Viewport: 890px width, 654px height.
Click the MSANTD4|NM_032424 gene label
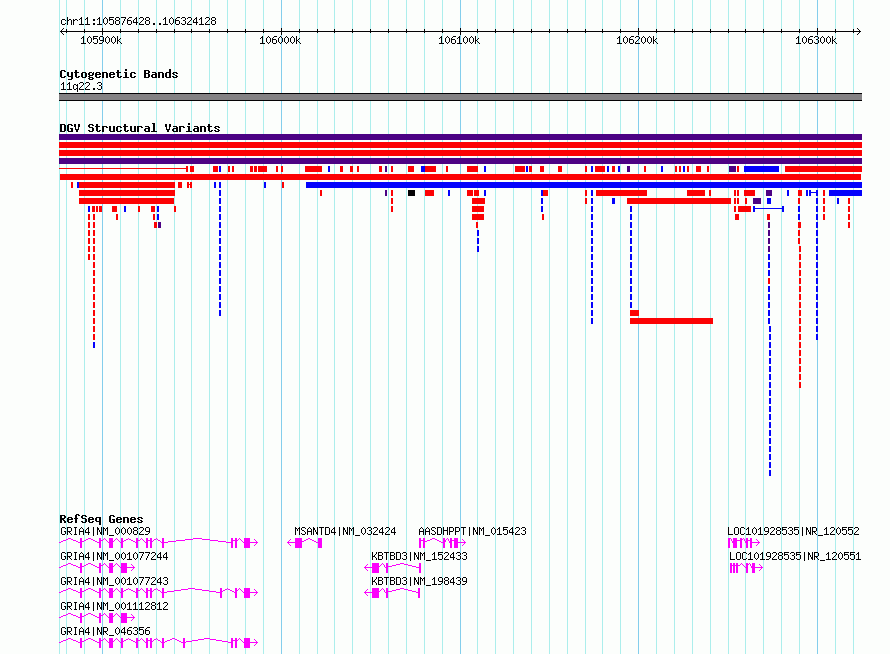click(345, 531)
